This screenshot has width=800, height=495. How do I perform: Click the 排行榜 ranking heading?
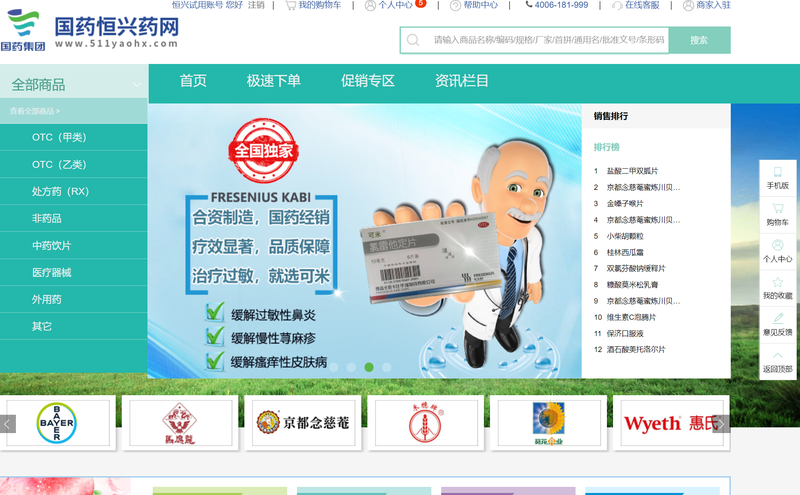click(x=606, y=147)
